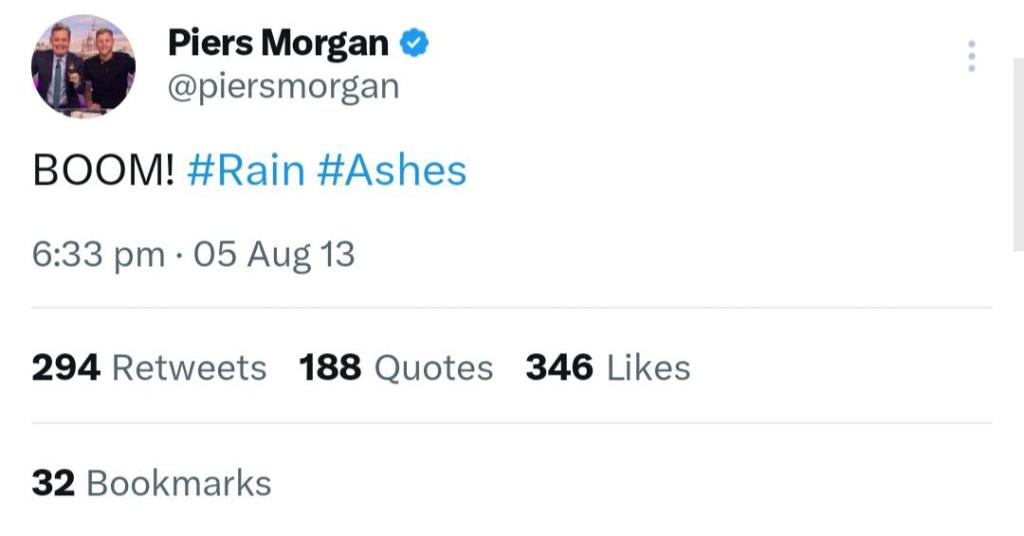Click the 6:33 pm timestamp
The width and height of the screenshot is (1024, 536).
(98, 255)
